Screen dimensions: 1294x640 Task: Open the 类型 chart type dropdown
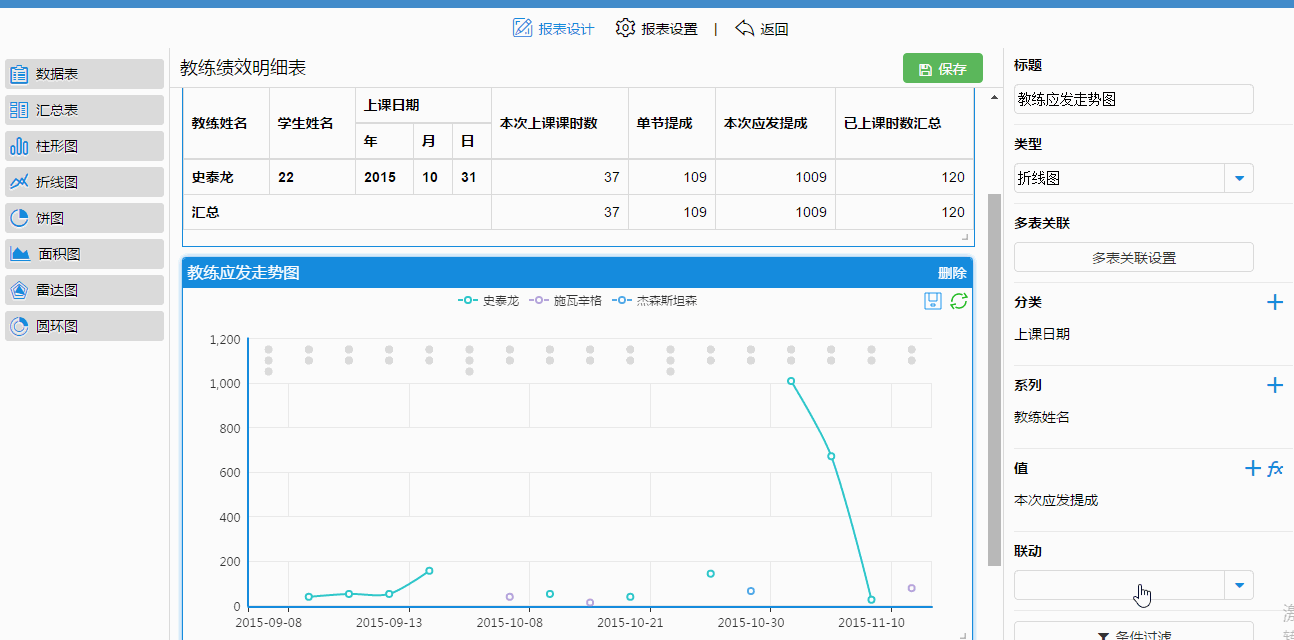(1239, 178)
